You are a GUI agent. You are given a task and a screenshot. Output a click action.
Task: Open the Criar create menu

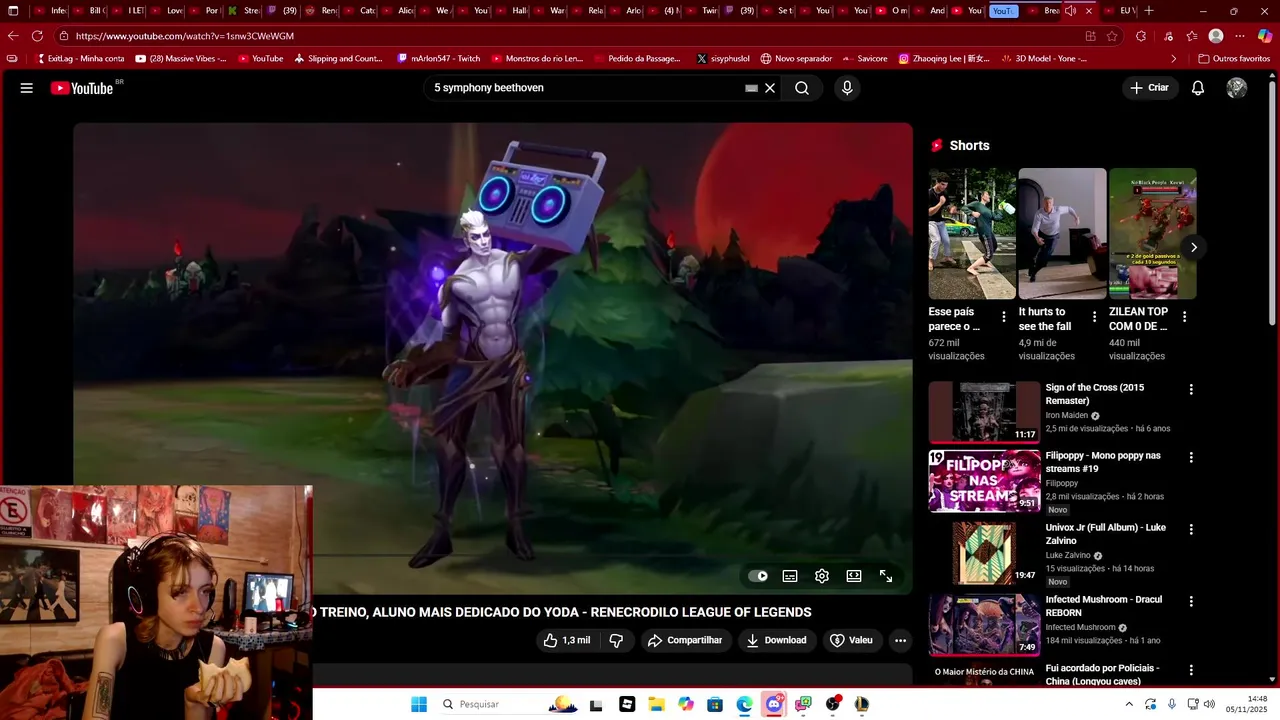(1149, 88)
